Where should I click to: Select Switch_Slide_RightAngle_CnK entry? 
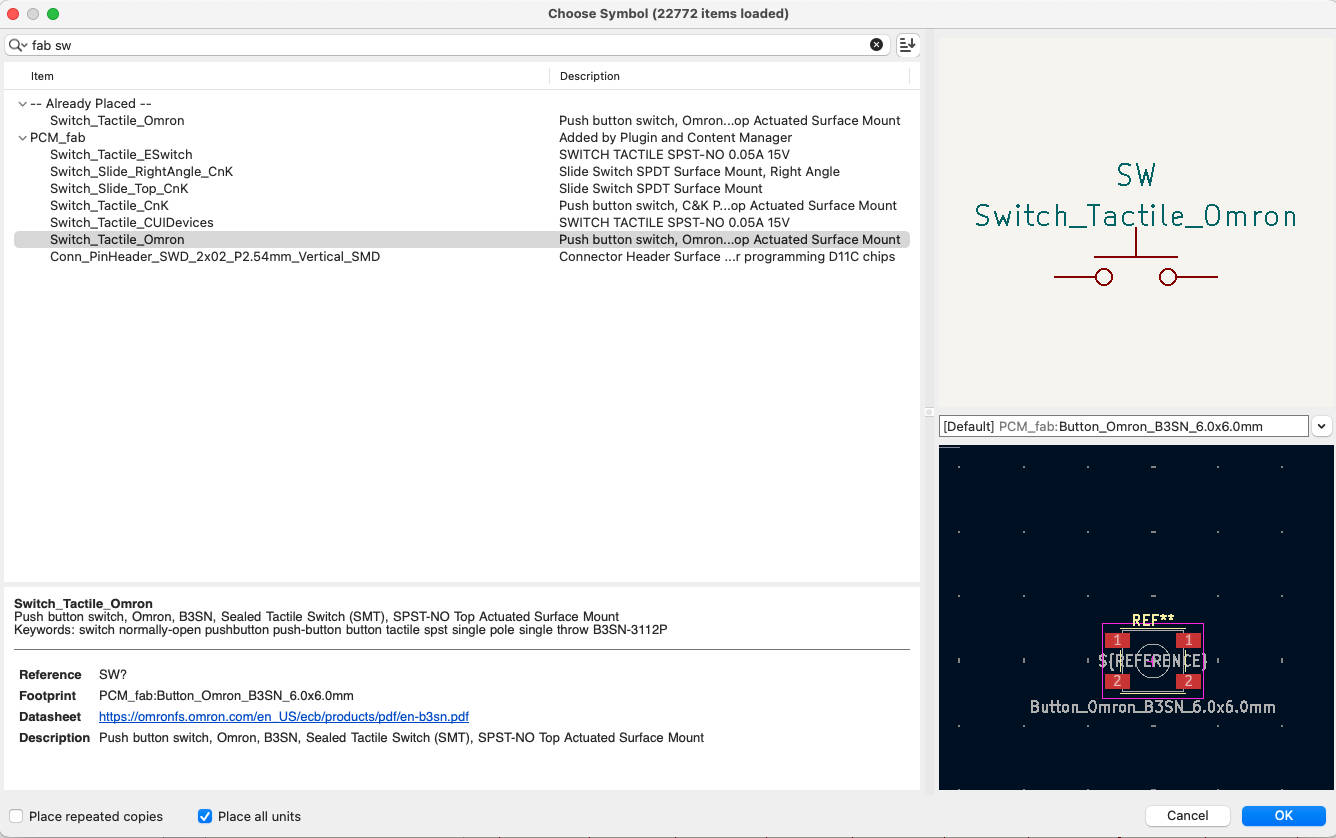pos(141,172)
